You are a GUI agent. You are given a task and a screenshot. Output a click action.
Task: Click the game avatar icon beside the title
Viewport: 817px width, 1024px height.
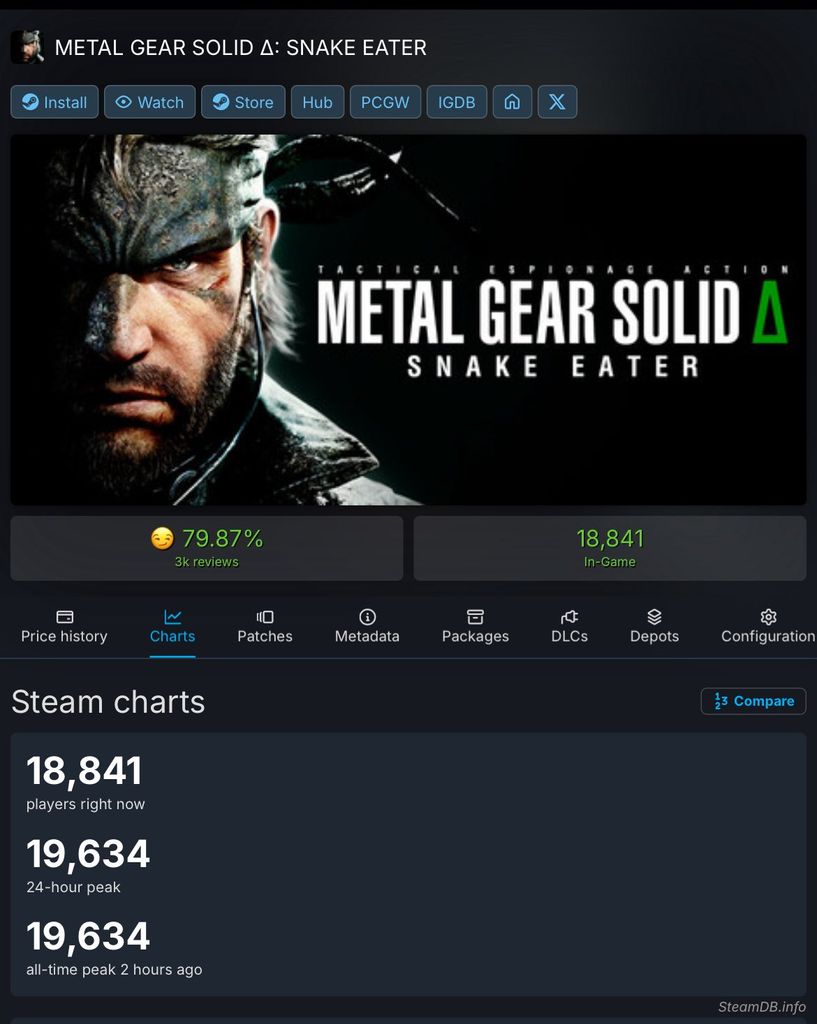pyautogui.click(x=27, y=47)
